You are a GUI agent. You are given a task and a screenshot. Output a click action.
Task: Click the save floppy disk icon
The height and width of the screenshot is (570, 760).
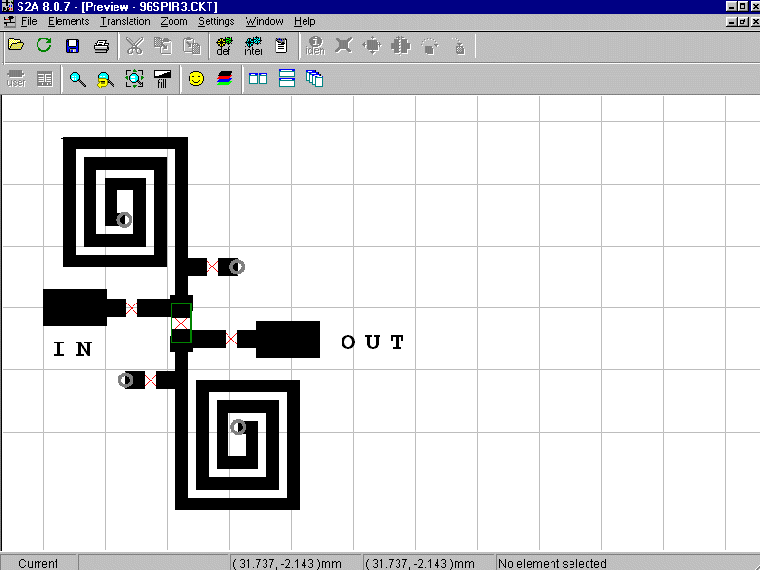click(x=72, y=45)
